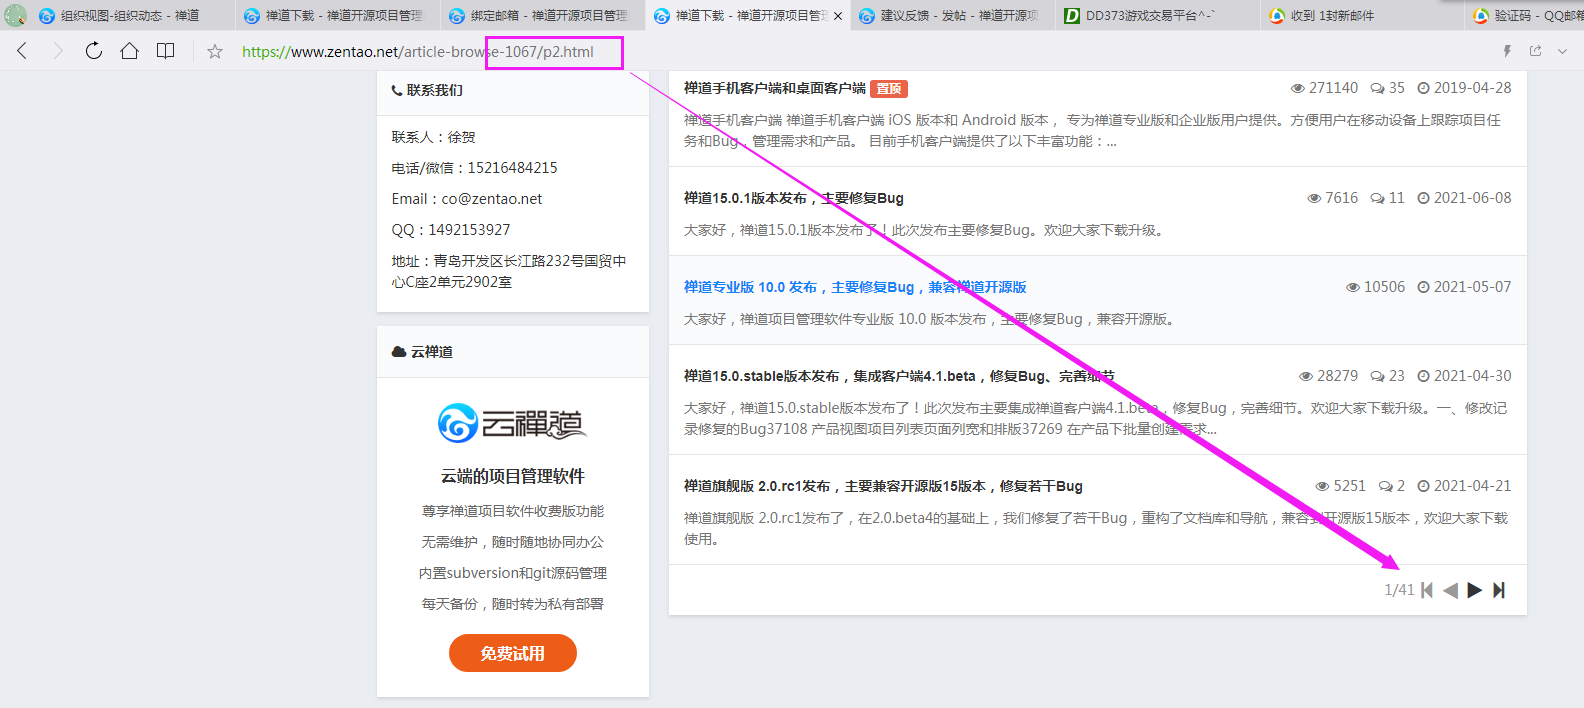1584x708 pixels.
Task: Click the 云禅道 logo image
Action: pos(512,423)
